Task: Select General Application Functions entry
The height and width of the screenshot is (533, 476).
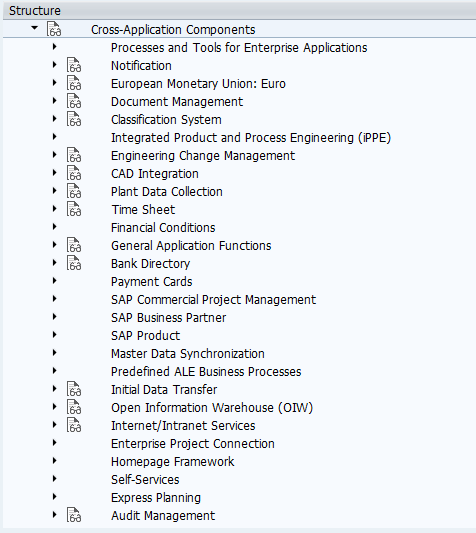Action: 191,246
